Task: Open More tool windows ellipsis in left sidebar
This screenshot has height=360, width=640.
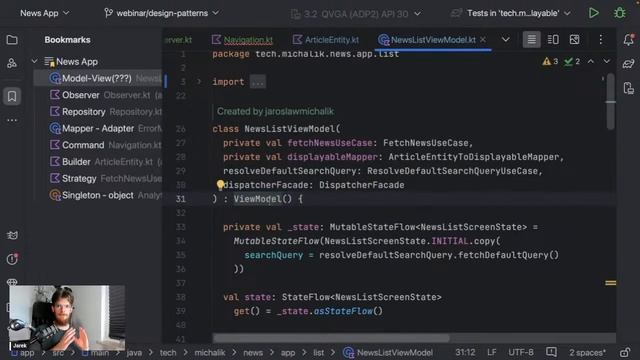Action: coord(12,120)
